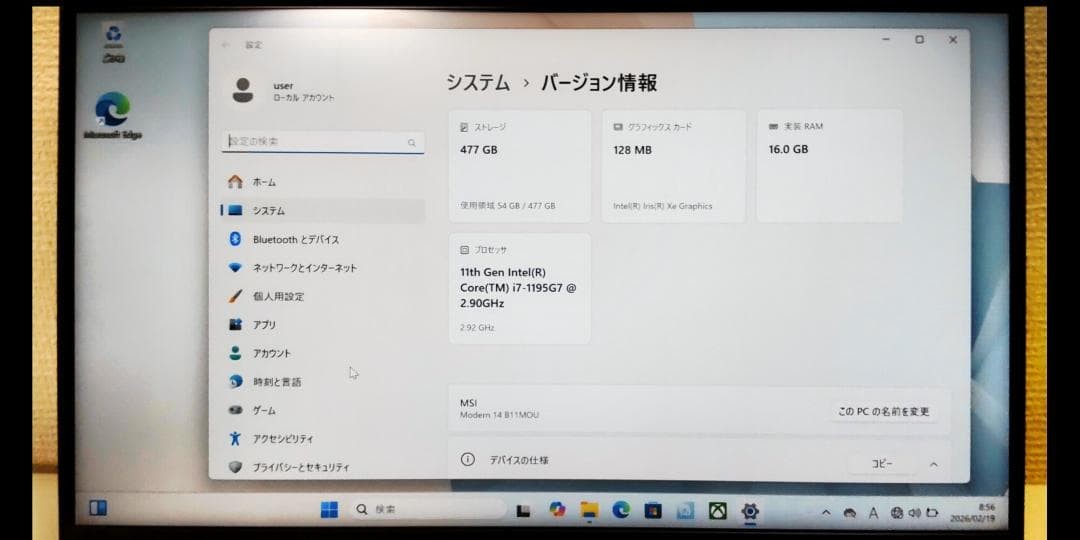Screen dimensions: 1080x540
Task: Click the 時刻と言語 globe icon
Action: [x=236, y=382]
